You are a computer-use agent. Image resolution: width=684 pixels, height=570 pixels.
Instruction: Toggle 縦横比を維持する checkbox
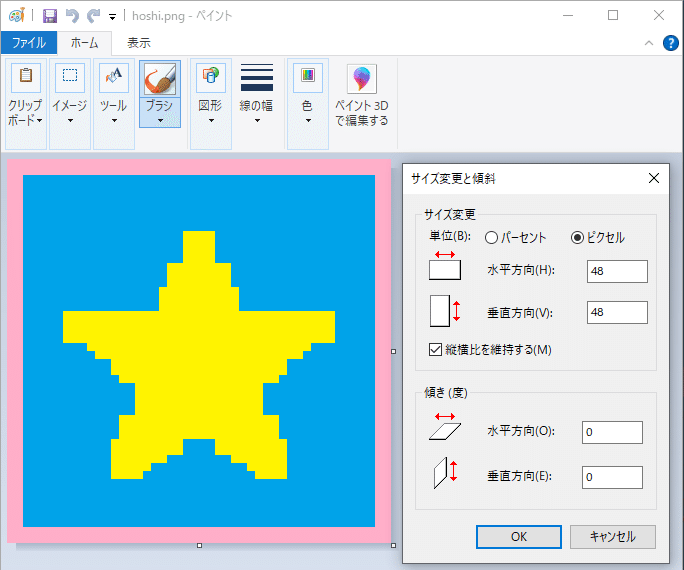point(435,349)
